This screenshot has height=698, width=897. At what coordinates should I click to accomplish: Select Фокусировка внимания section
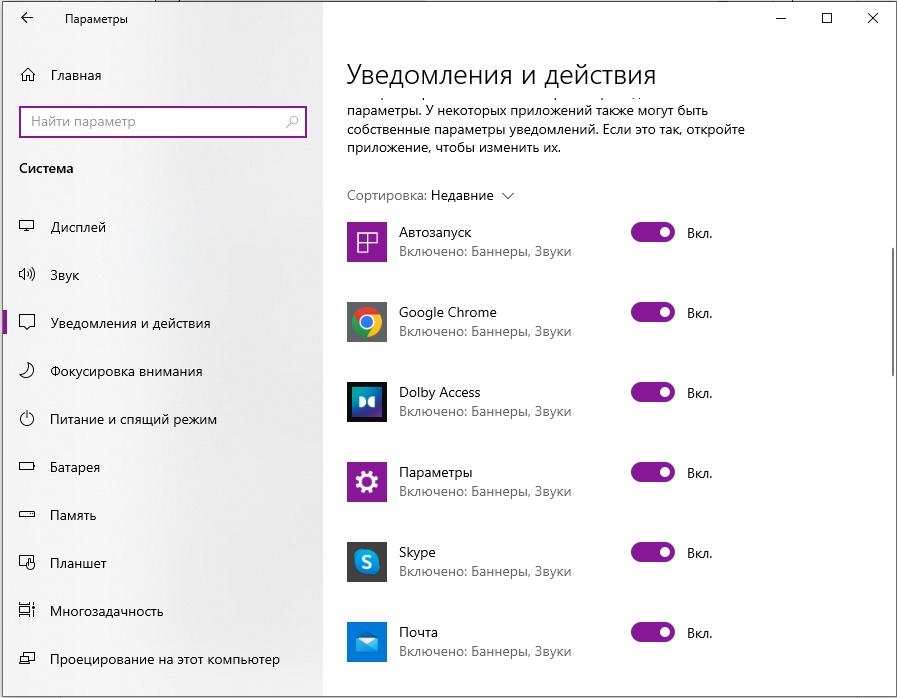click(x=162, y=371)
